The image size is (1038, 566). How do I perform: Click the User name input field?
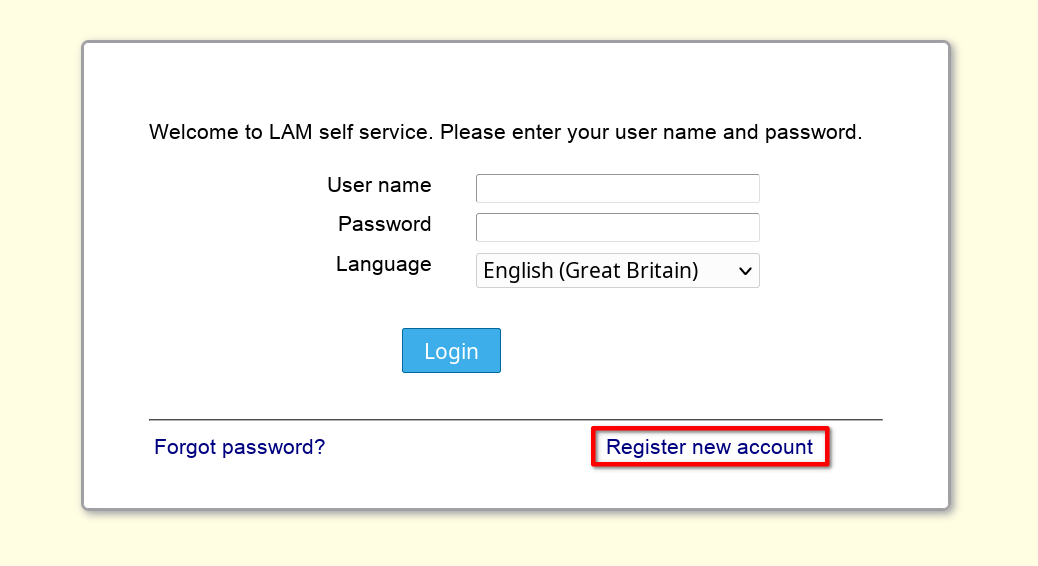pyautogui.click(x=617, y=188)
